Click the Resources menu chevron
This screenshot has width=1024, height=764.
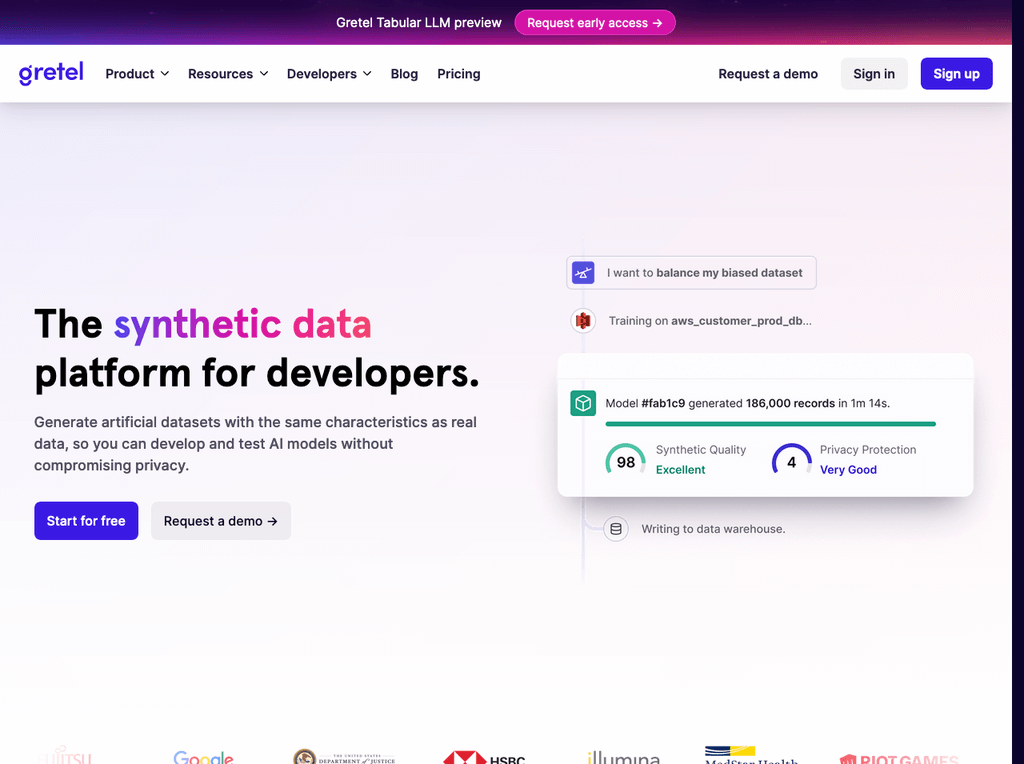click(x=264, y=74)
